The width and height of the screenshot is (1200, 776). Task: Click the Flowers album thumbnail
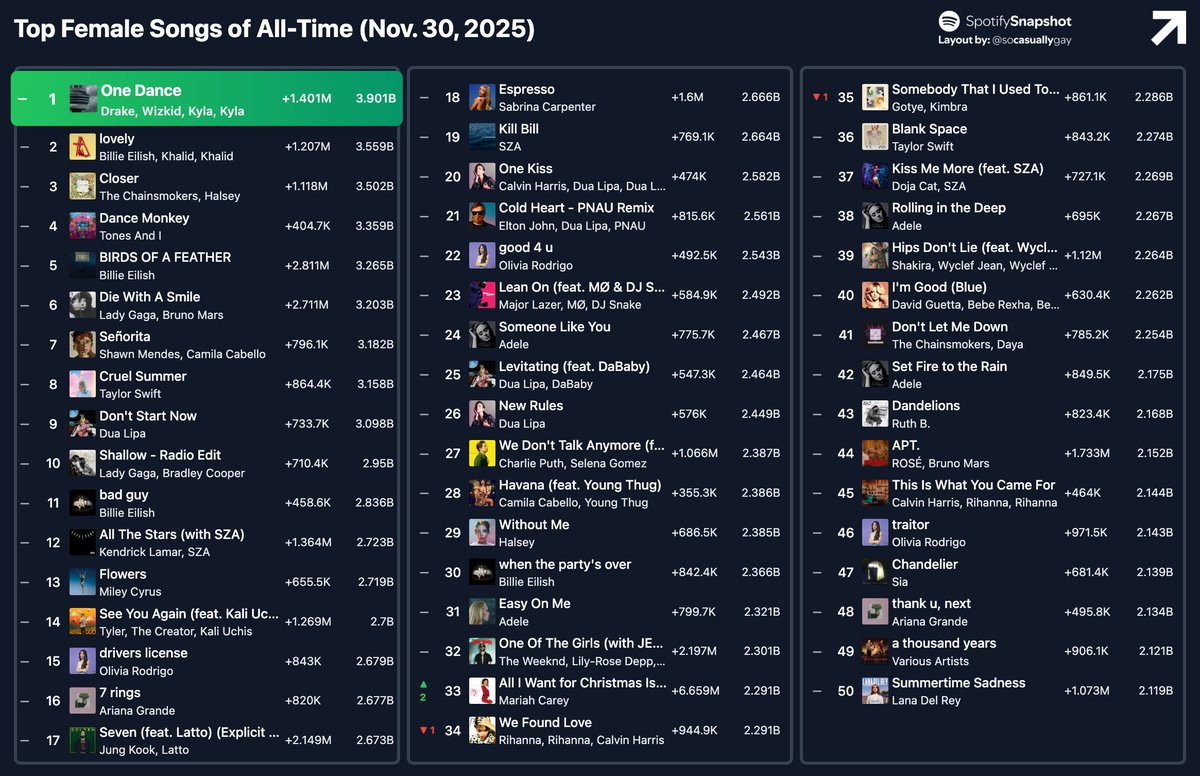click(83, 582)
